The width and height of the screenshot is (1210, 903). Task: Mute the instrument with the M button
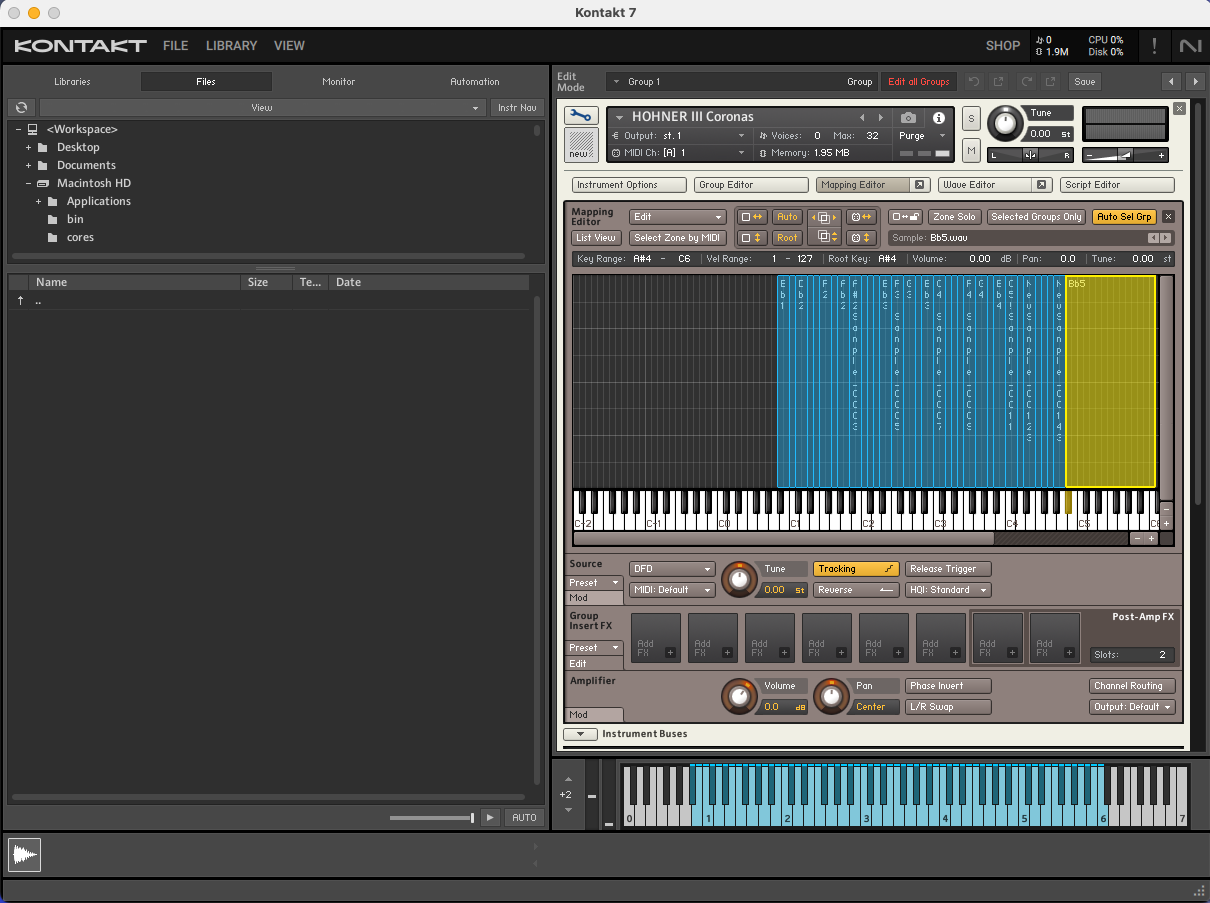[971, 150]
